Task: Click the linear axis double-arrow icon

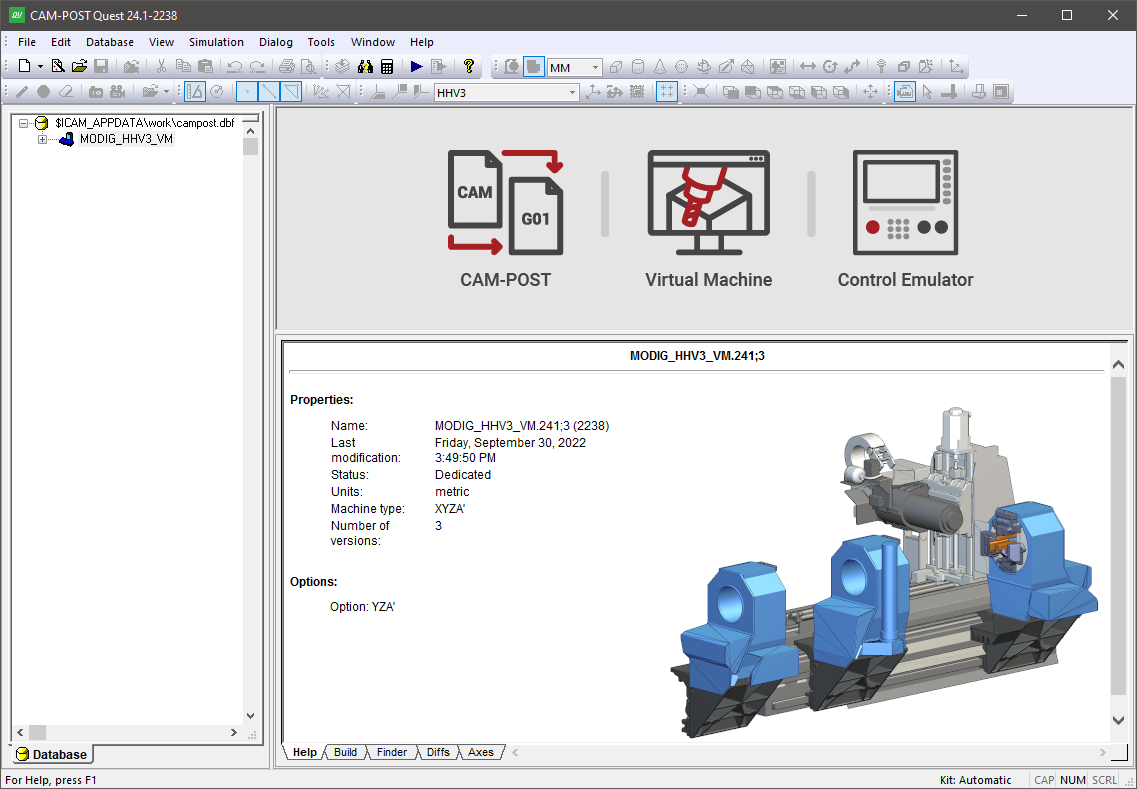Action: (807, 67)
